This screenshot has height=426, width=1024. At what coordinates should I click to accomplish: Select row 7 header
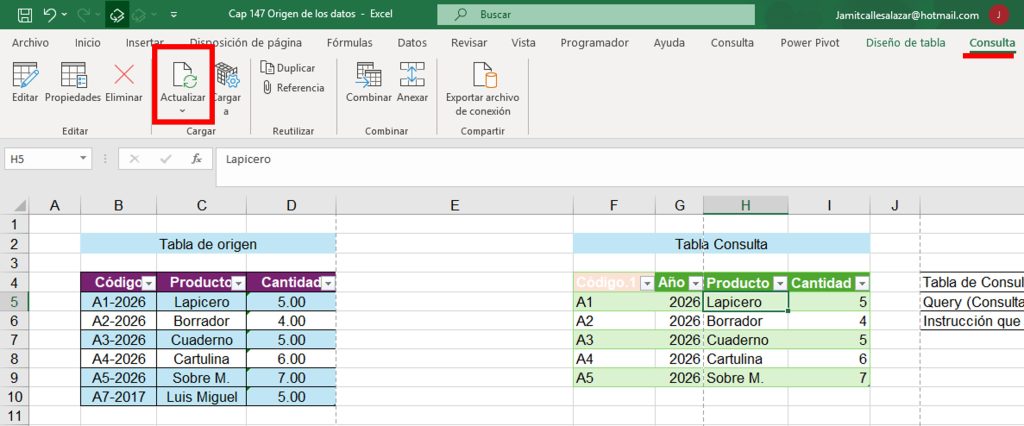click(x=14, y=340)
